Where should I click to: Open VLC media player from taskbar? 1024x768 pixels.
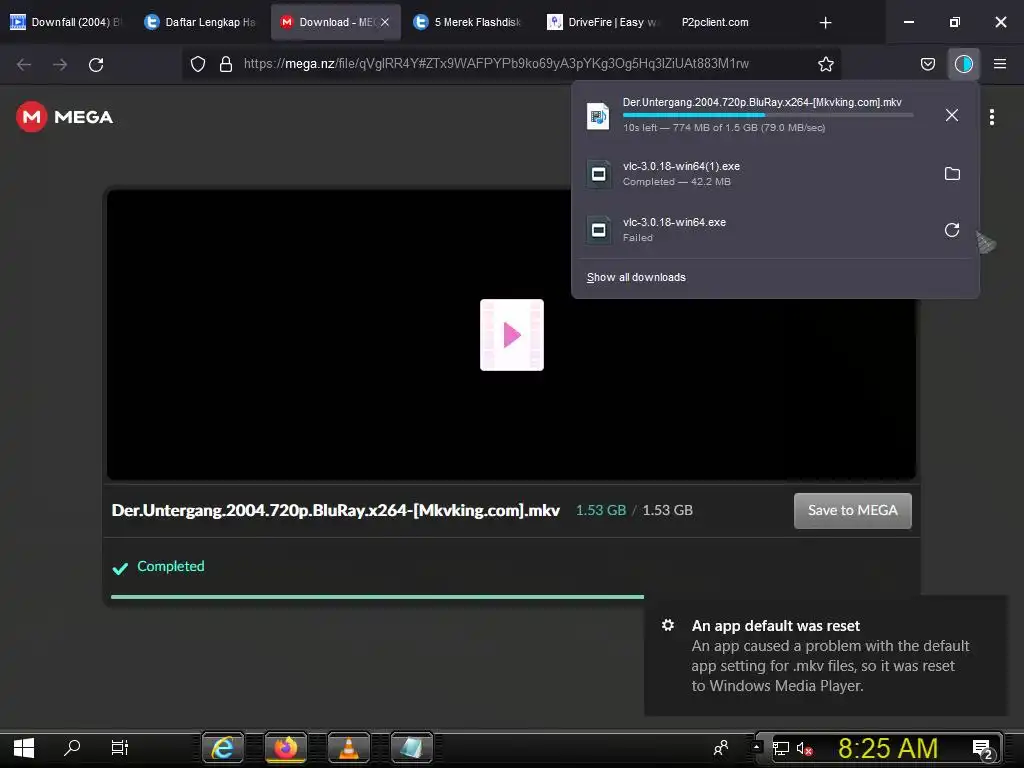tap(349, 748)
